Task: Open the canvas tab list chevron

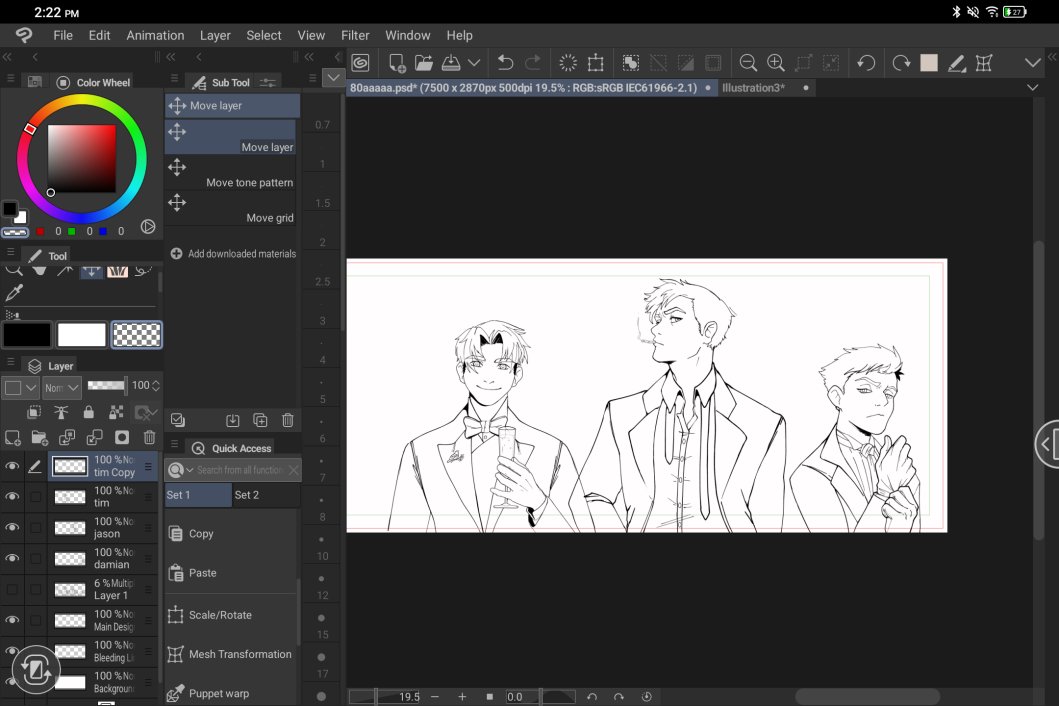Action: [x=1033, y=87]
